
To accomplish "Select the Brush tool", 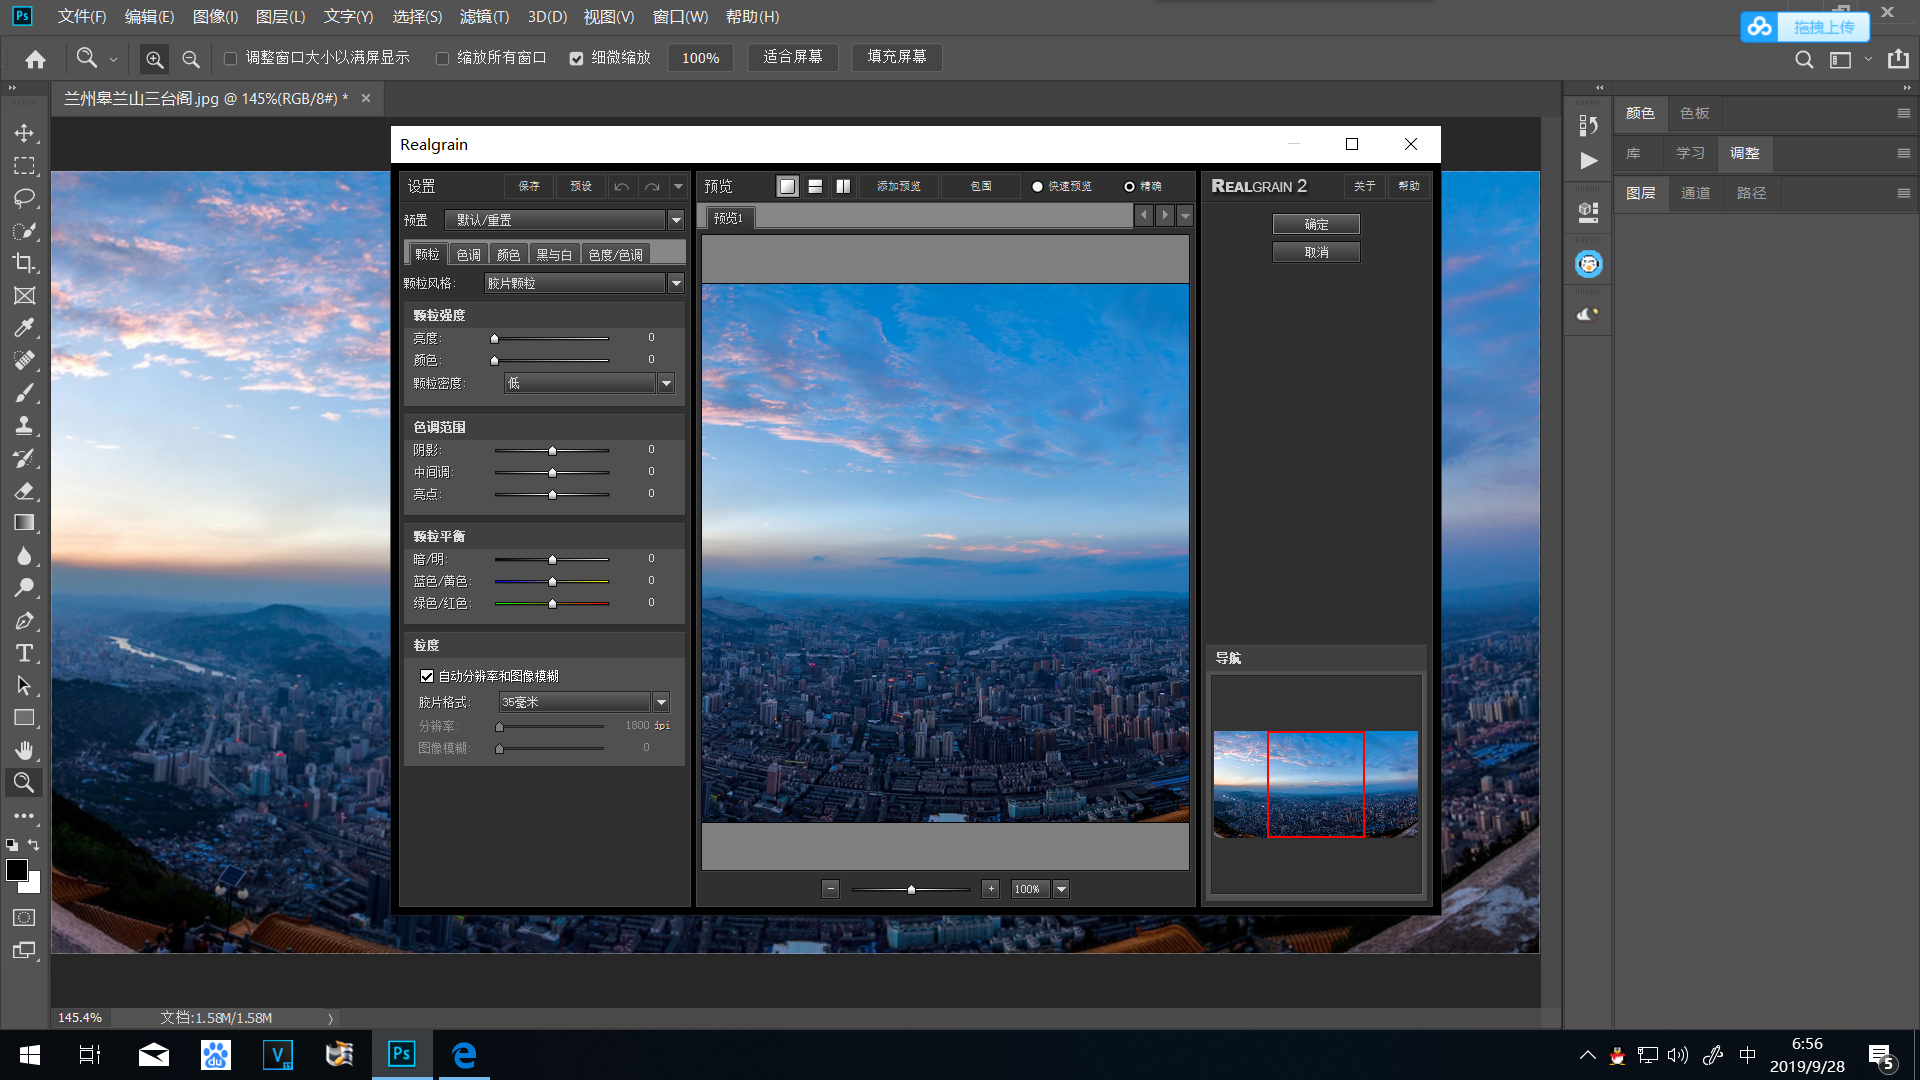I will click(24, 393).
